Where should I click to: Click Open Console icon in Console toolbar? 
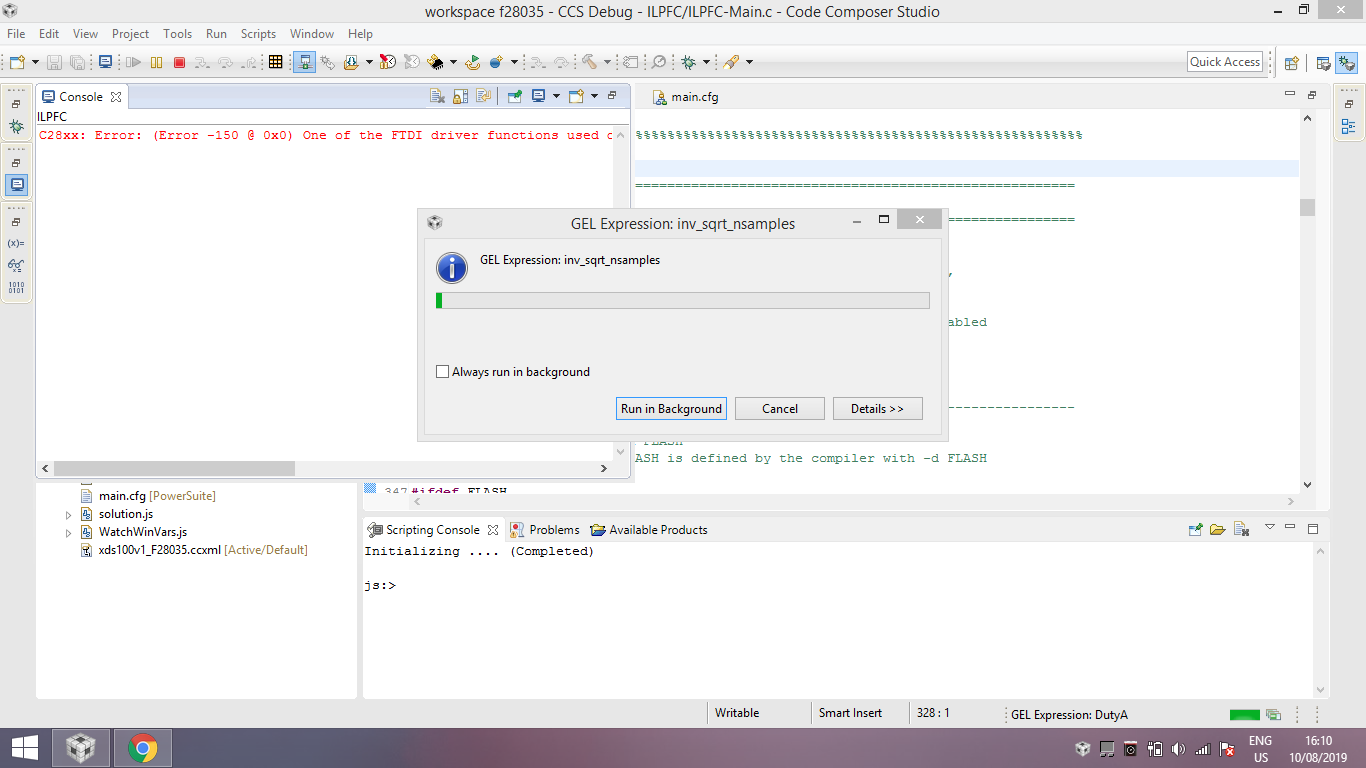tap(575, 97)
